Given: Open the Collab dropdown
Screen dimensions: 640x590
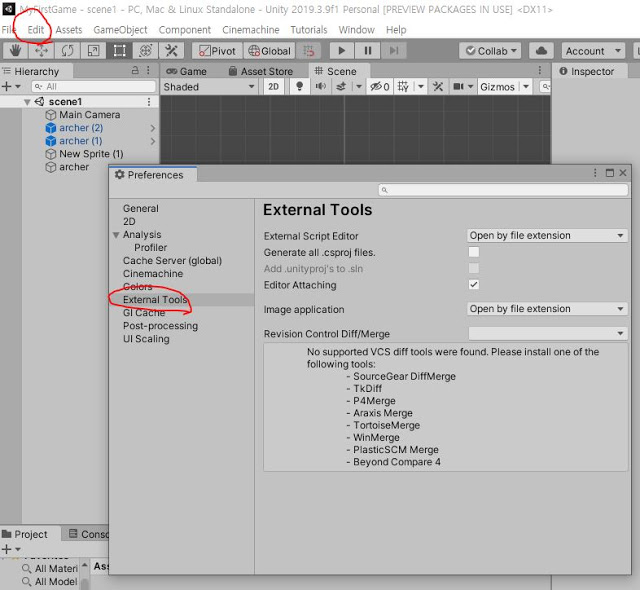Looking at the screenshot, I should coord(490,51).
